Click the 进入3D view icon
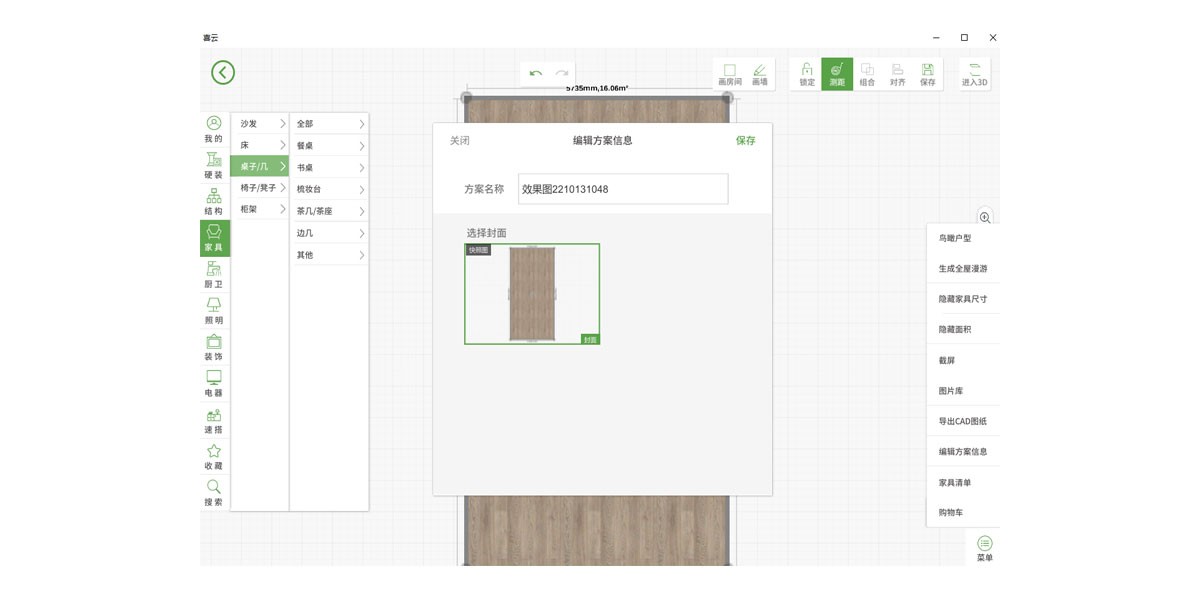The width and height of the screenshot is (1200, 600). (x=974, y=74)
